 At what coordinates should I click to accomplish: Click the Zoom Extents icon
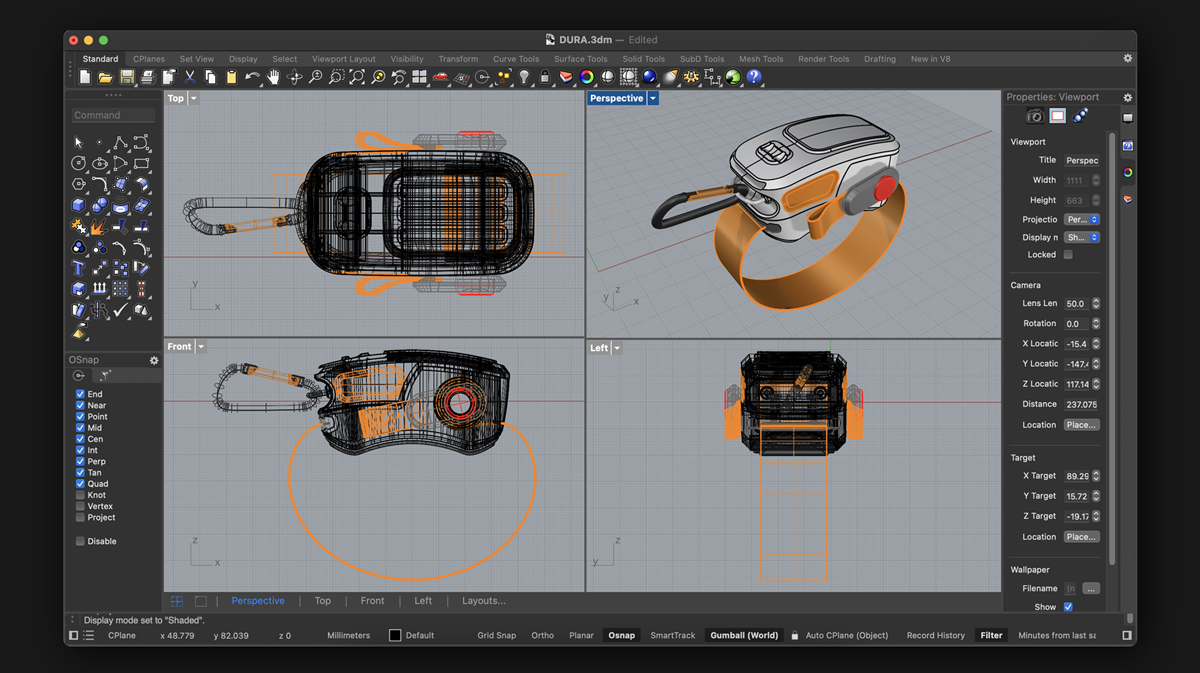[357, 77]
